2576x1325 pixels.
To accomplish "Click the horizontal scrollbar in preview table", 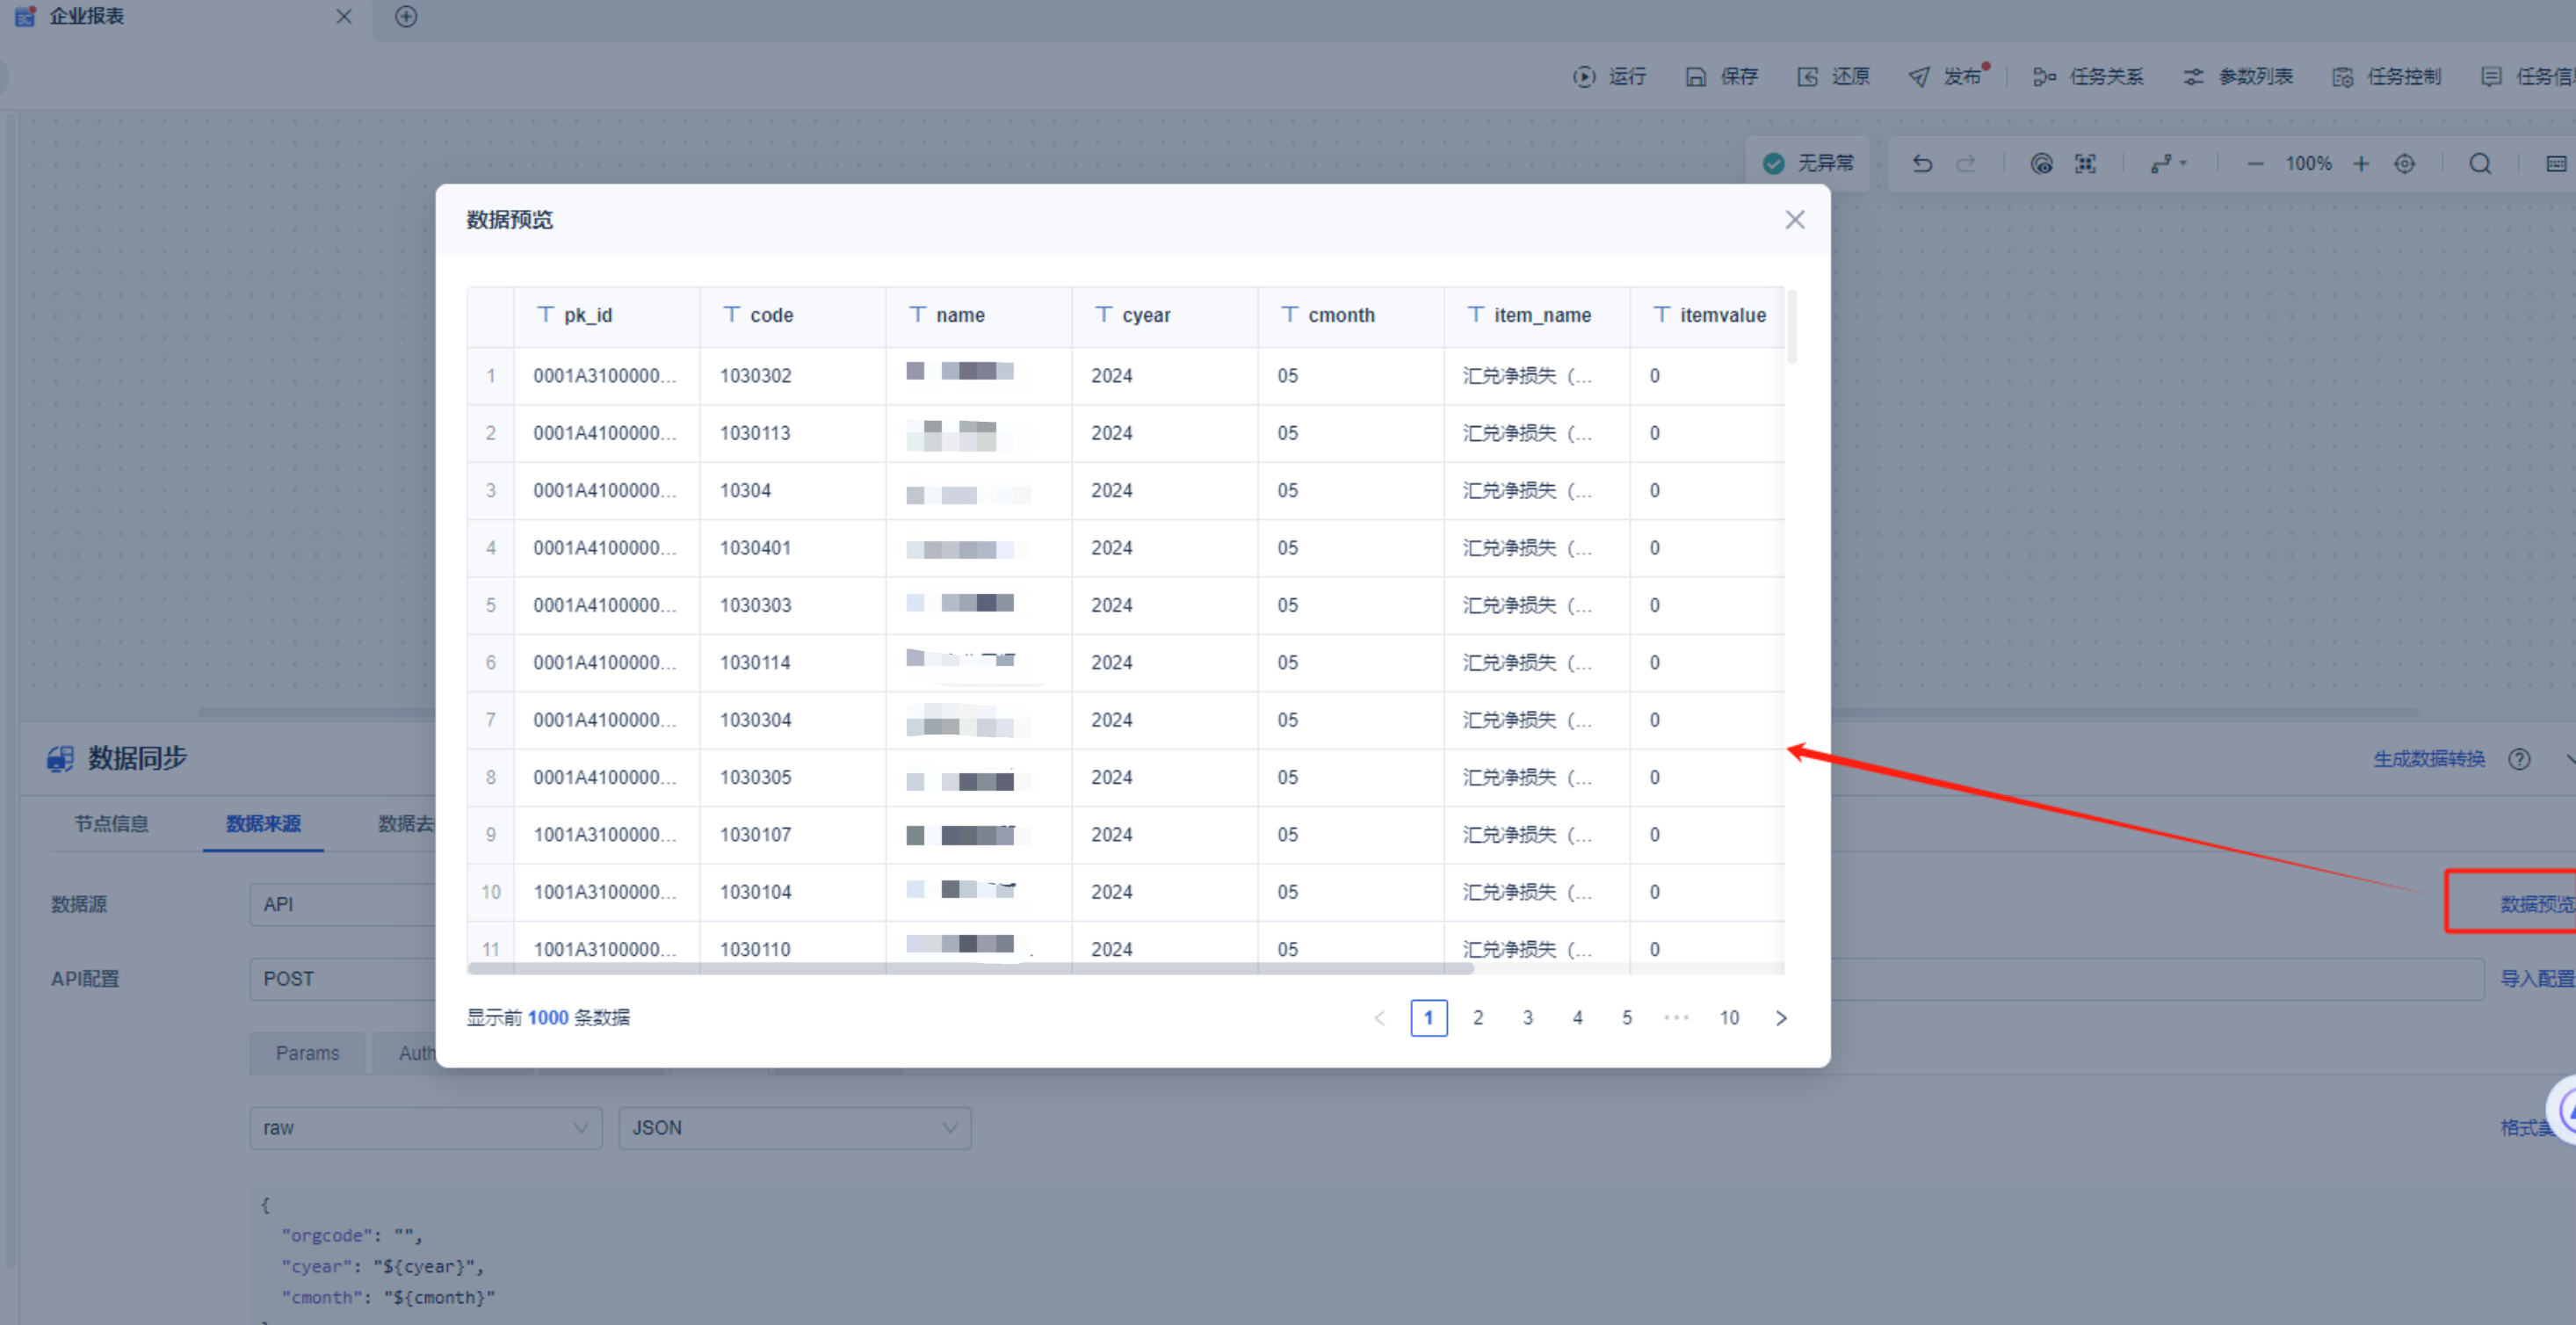I will click(970, 969).
